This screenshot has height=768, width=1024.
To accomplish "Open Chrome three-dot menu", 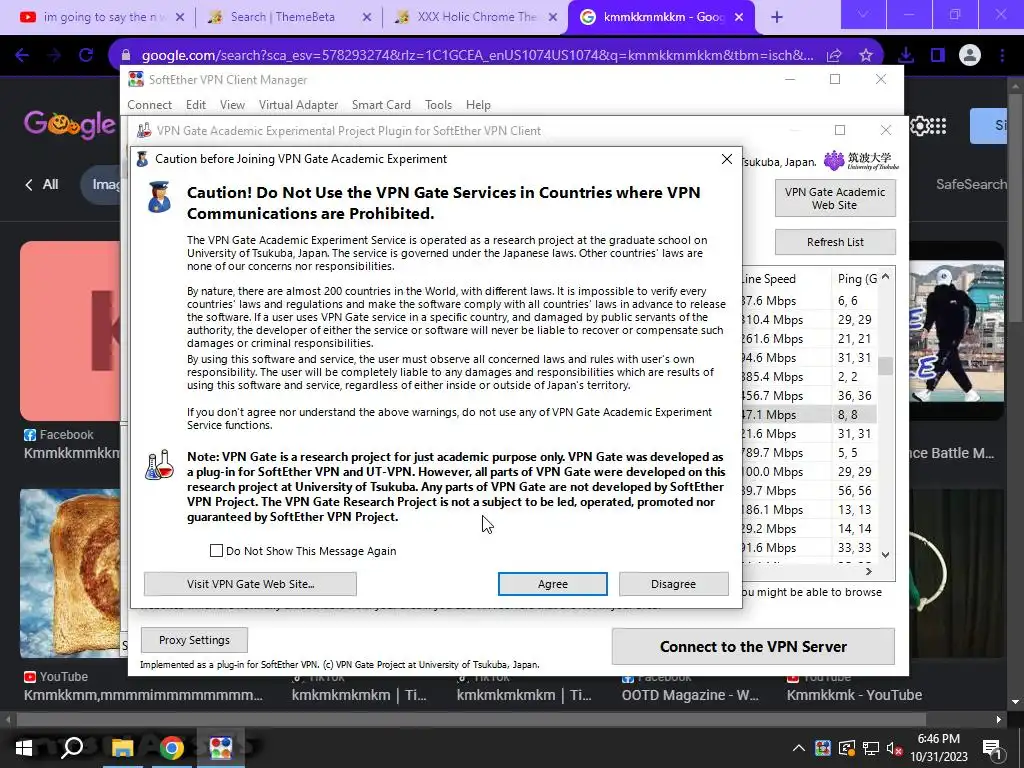I will coord(1002,56).
